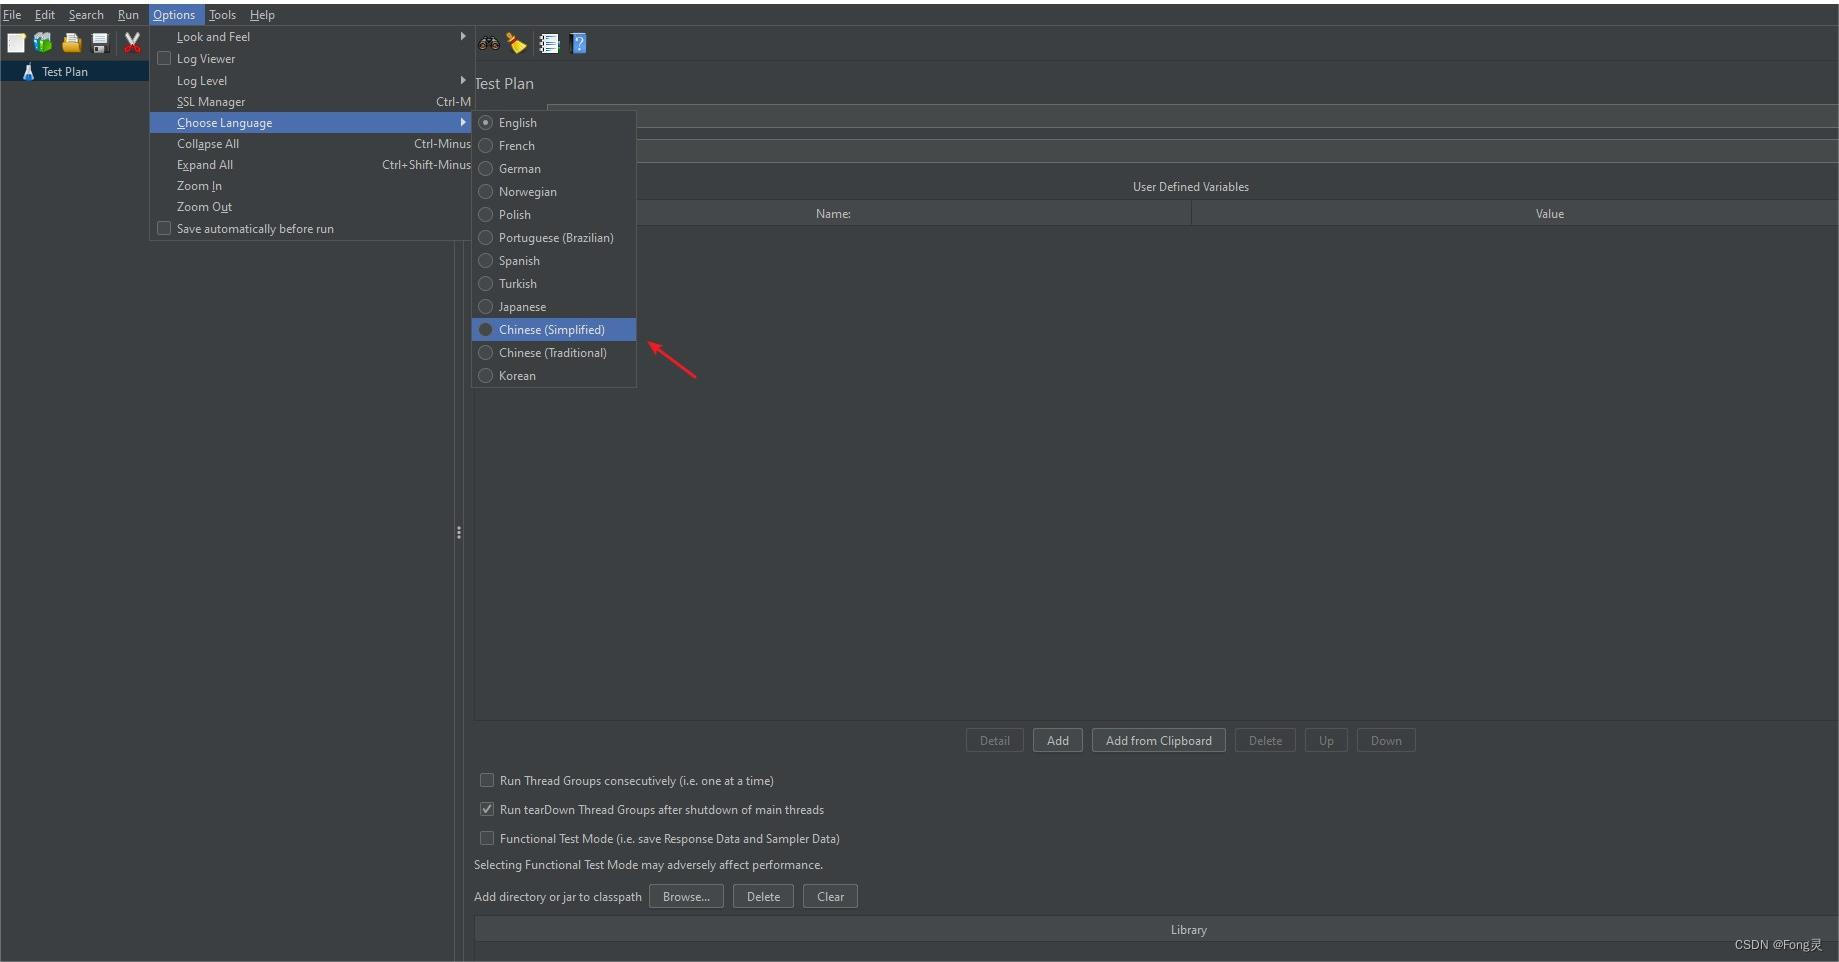Click the variables Delete button
This screenshot has width=1839, height=962.
1265,741
